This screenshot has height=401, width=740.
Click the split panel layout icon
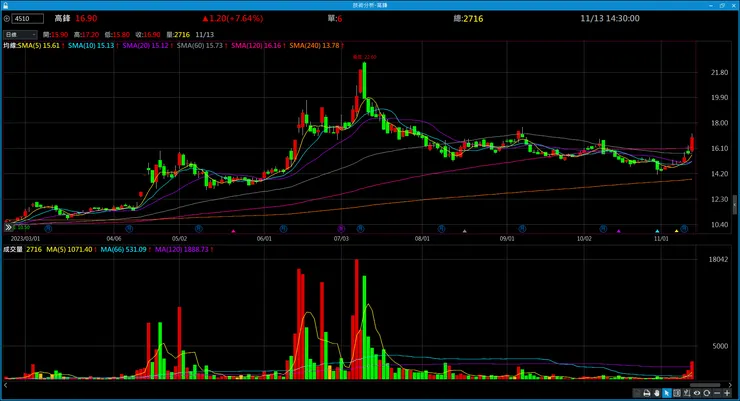(x=677, y=393)
